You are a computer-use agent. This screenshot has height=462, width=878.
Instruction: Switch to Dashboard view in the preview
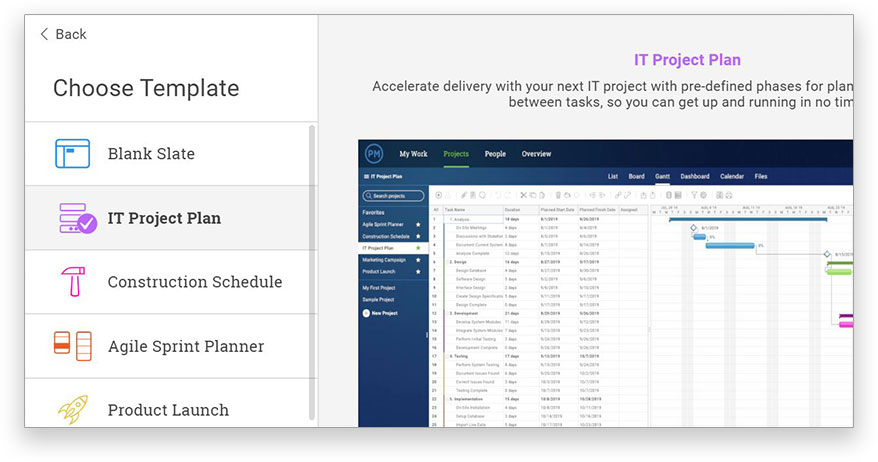pyautogui.click(x=695, y=176)
